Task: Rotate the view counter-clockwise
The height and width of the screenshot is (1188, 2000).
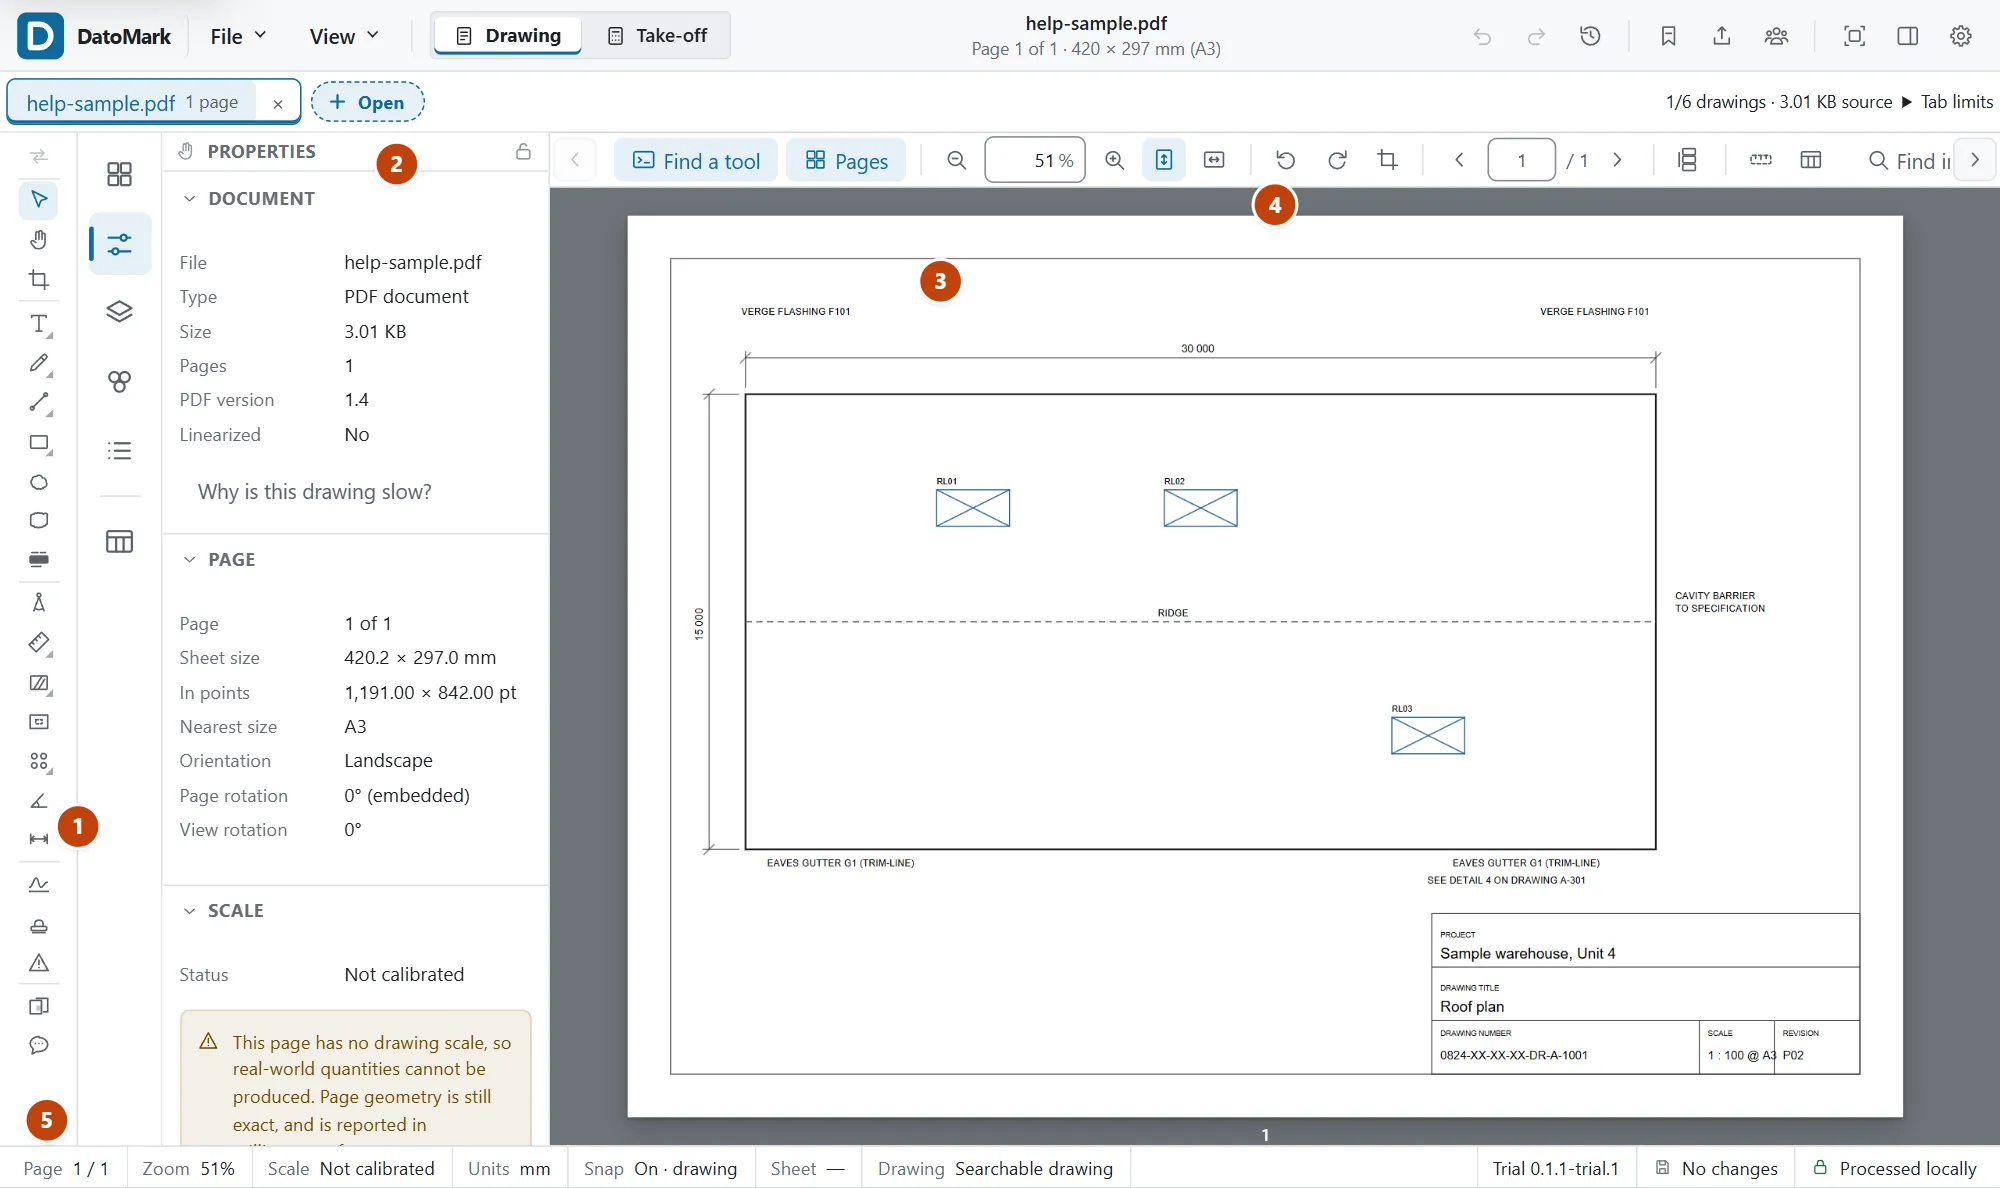Action: point(1286,160)
